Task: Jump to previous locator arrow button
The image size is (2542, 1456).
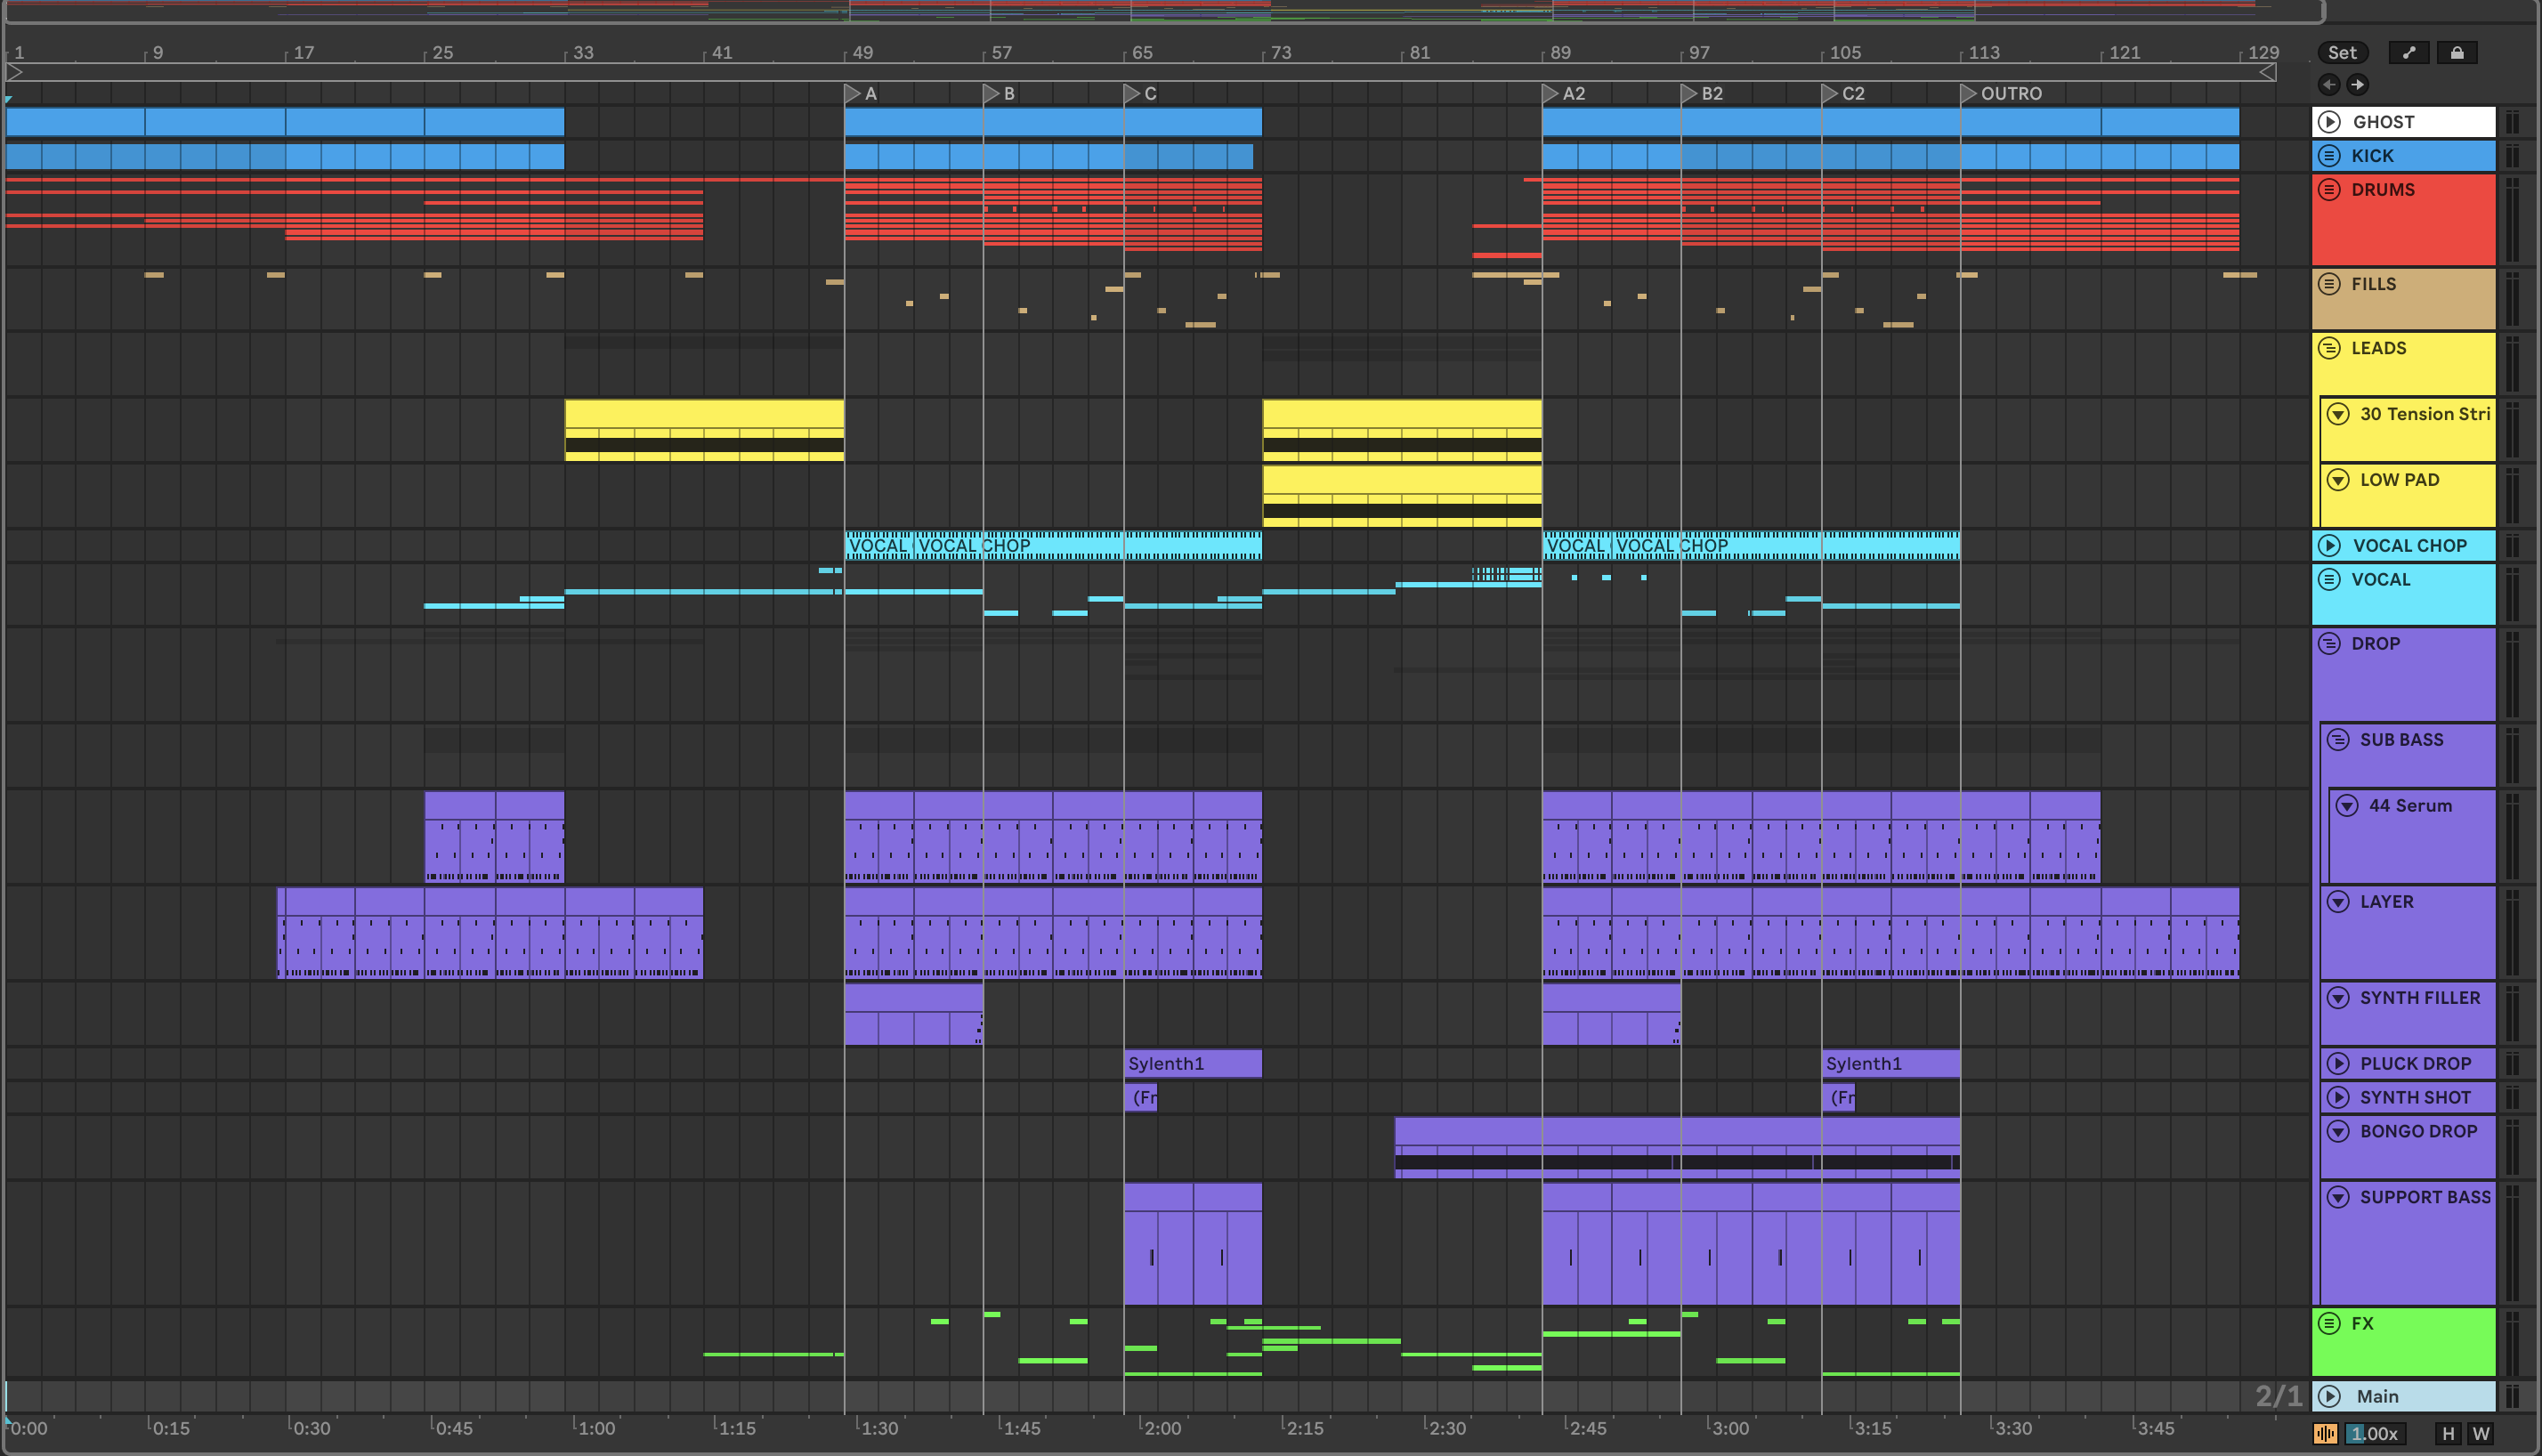Action: click(x=2329, y=85)
